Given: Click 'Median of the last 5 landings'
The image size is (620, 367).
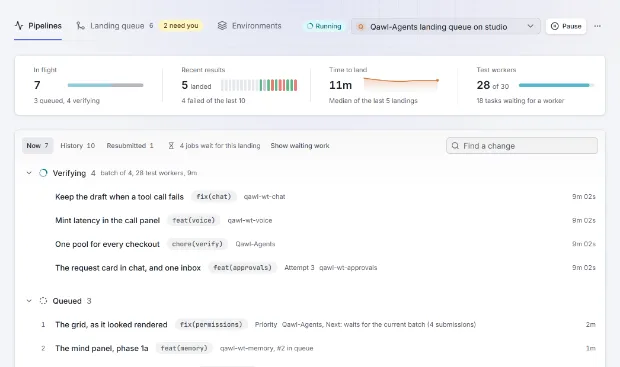Looking at the screenshot, I should point(373,101).
